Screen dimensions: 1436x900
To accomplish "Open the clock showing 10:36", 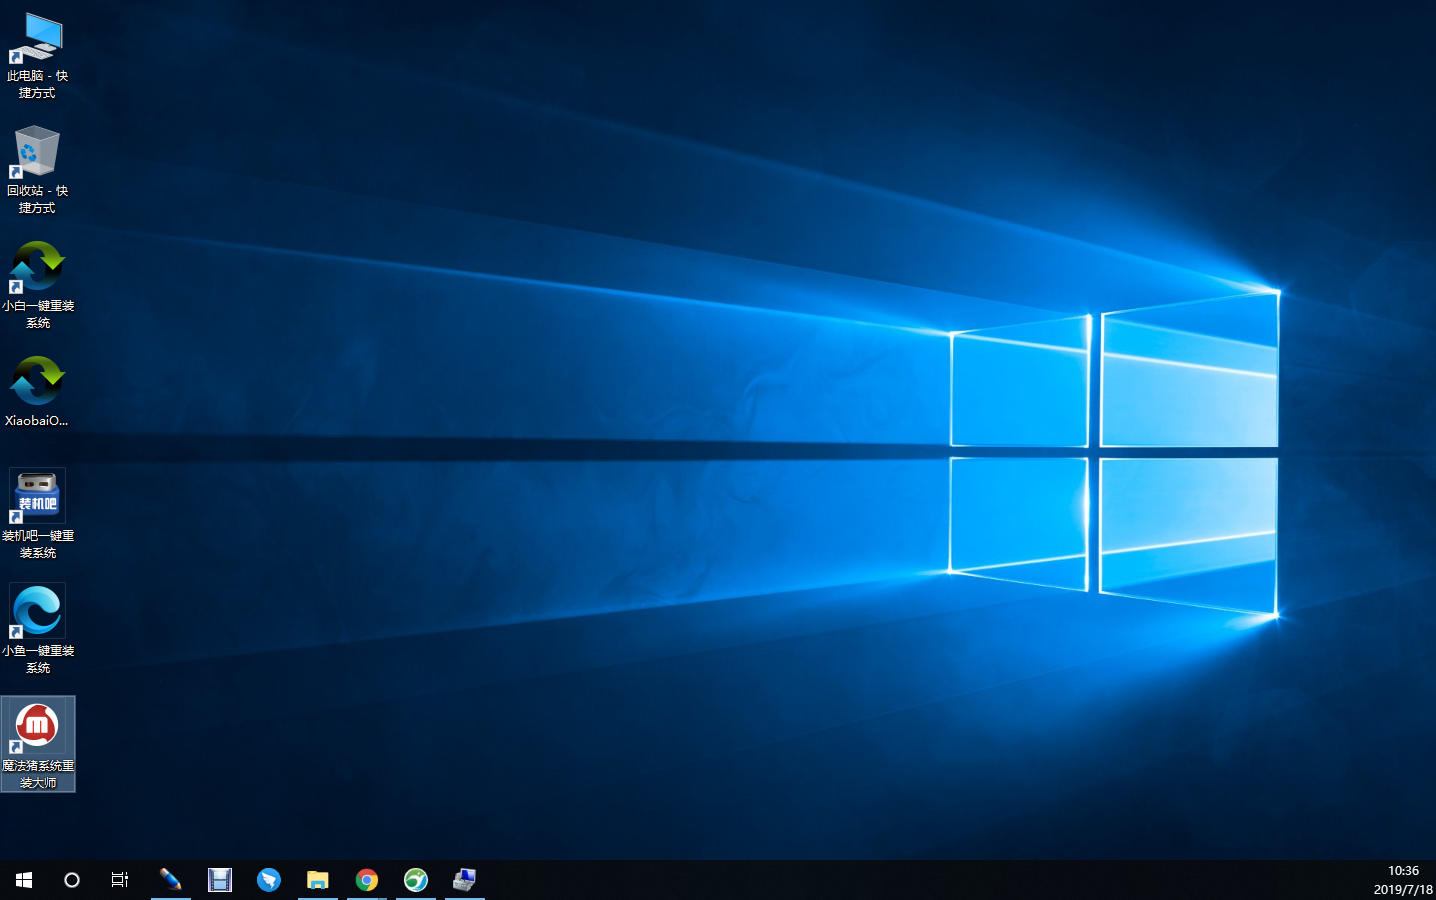I will coord(1402,880).
